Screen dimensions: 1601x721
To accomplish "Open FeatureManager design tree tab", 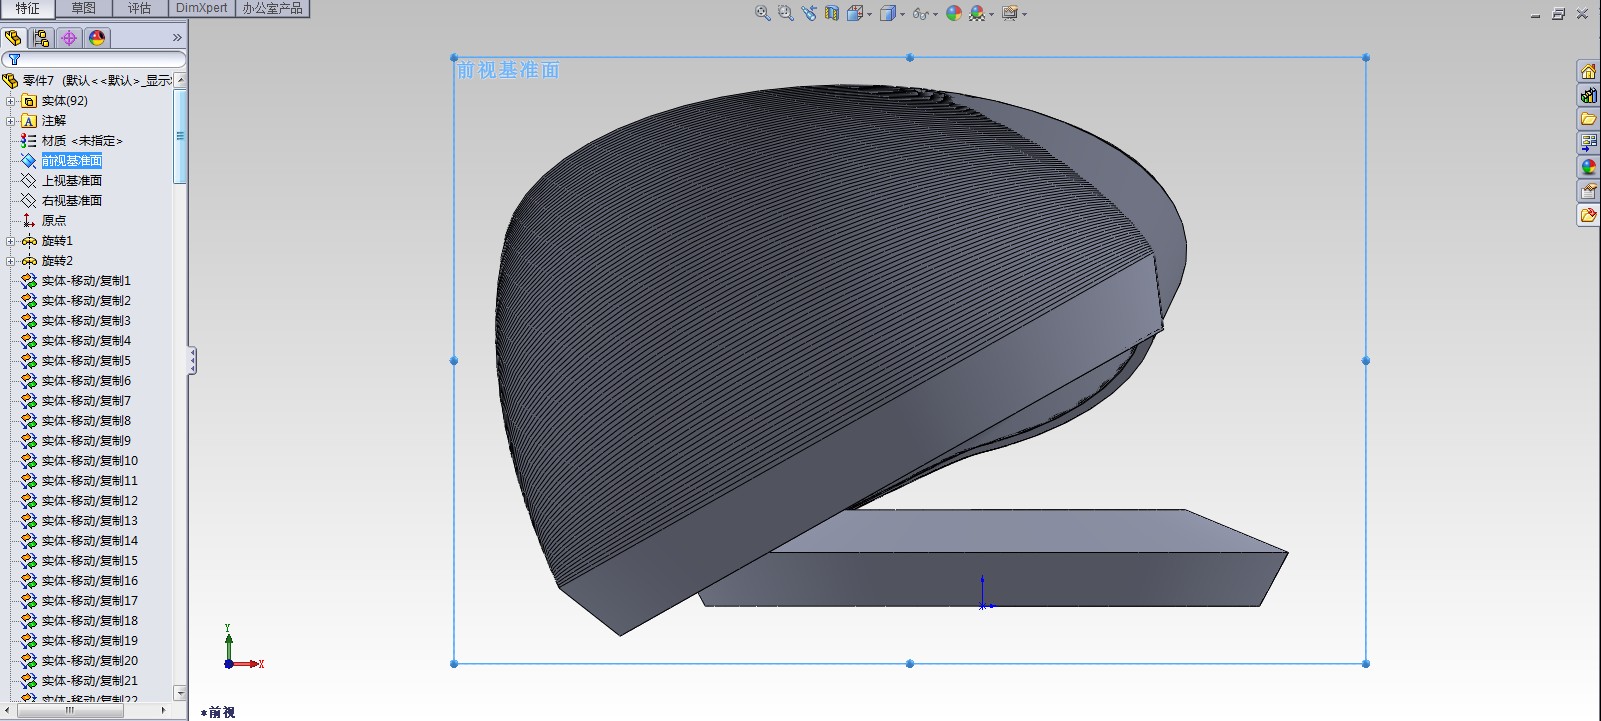I will pyautogui.click(x=13, y=38).
